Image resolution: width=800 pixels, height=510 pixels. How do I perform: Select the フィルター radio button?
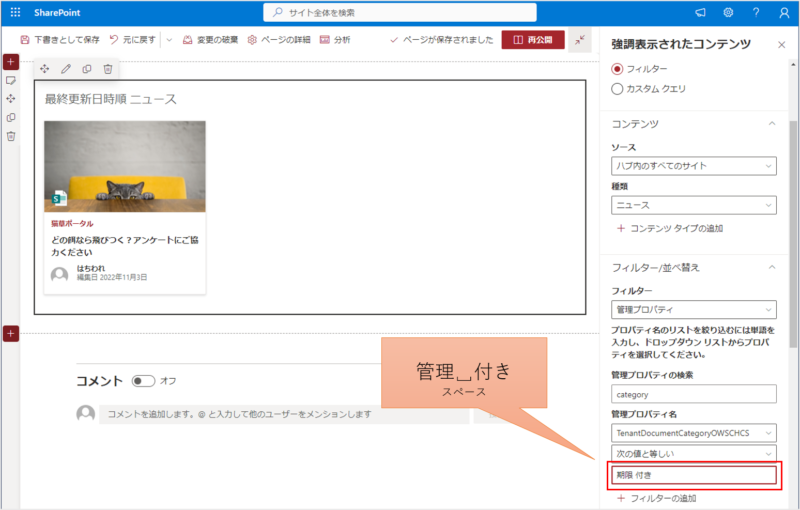617,68
